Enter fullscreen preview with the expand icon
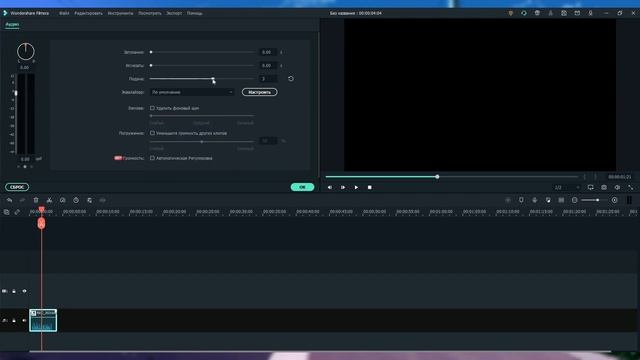The width and height of the screenshot is (640, 360). (x=631, y=187)
